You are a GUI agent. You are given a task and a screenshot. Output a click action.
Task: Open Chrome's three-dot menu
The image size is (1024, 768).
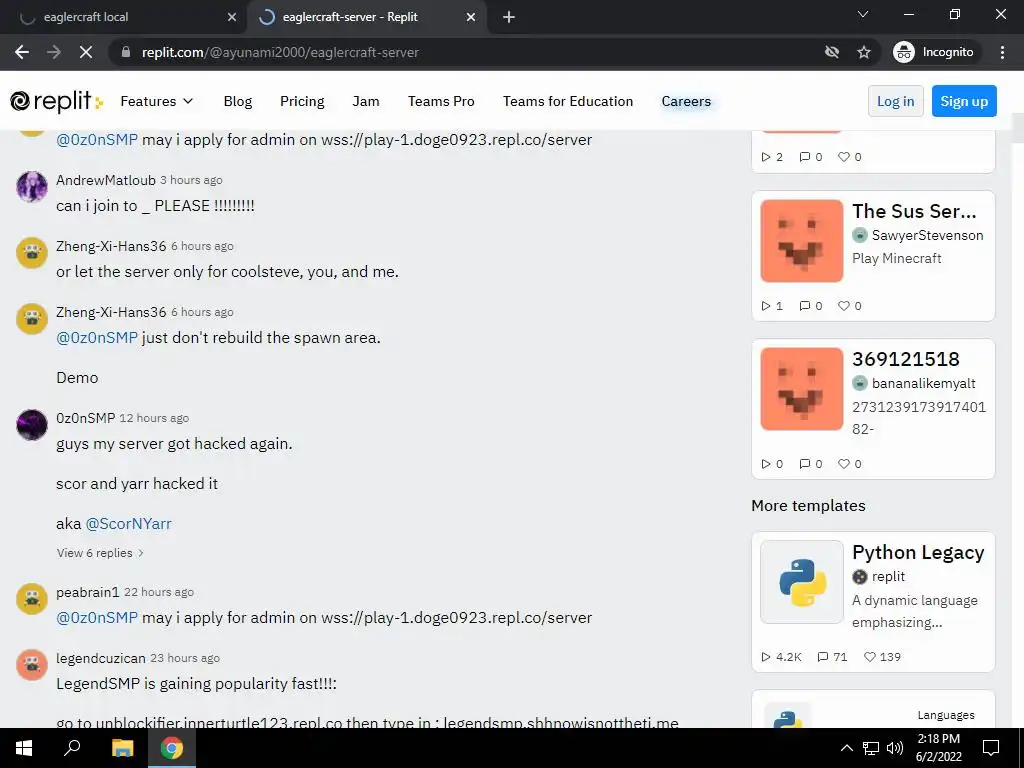click(1002, 52)
